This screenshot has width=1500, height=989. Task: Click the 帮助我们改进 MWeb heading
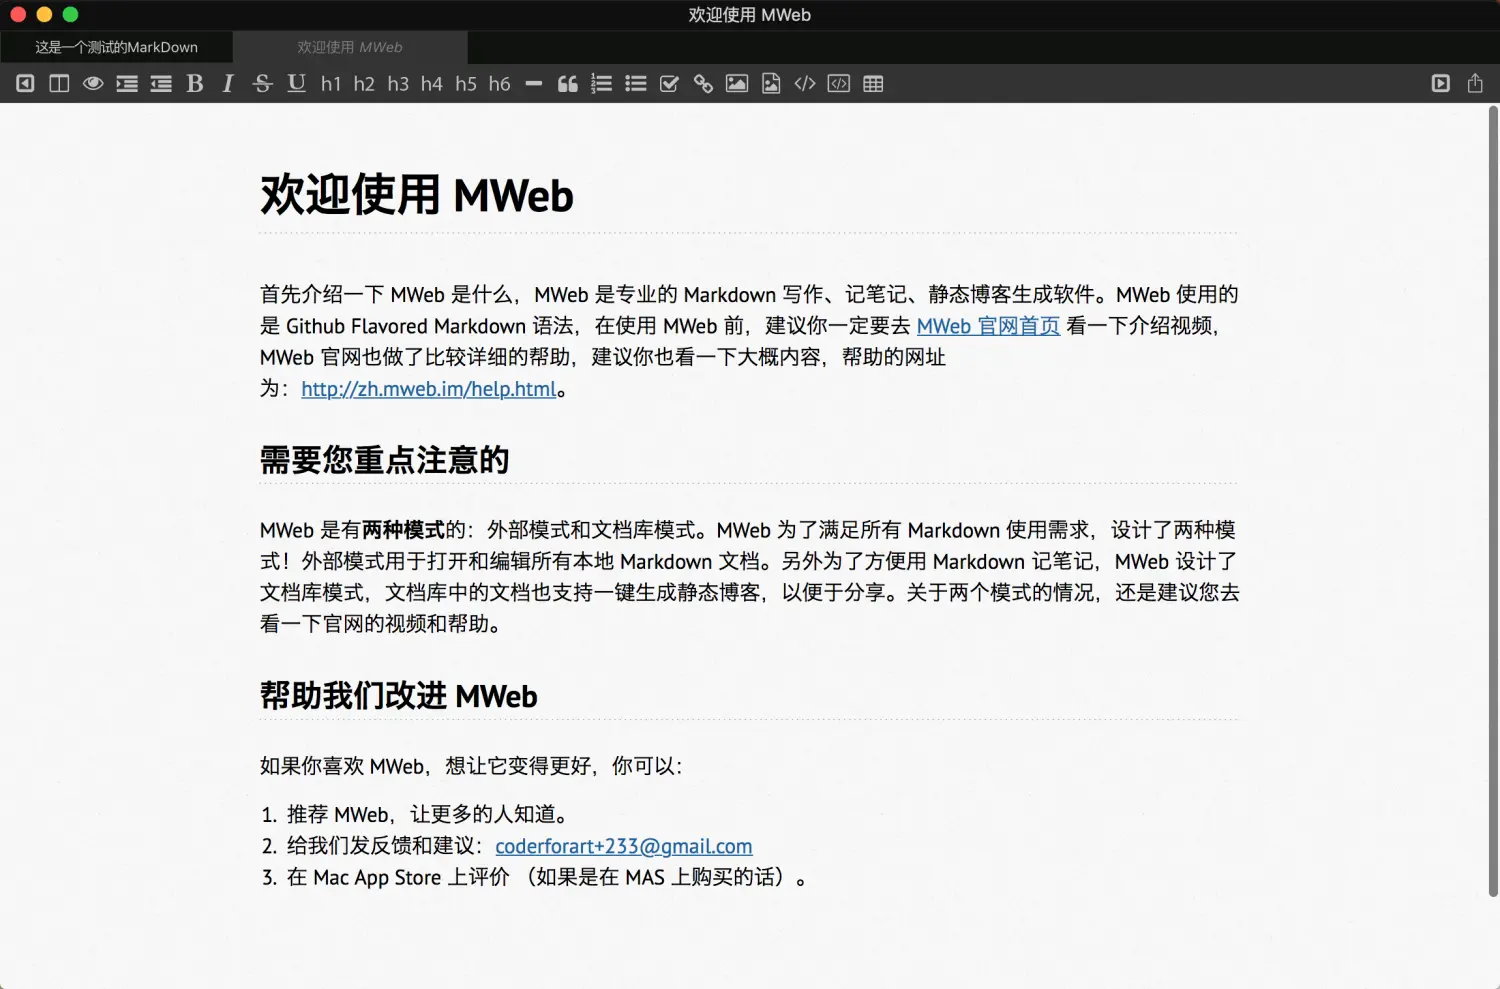coord(399,695)
